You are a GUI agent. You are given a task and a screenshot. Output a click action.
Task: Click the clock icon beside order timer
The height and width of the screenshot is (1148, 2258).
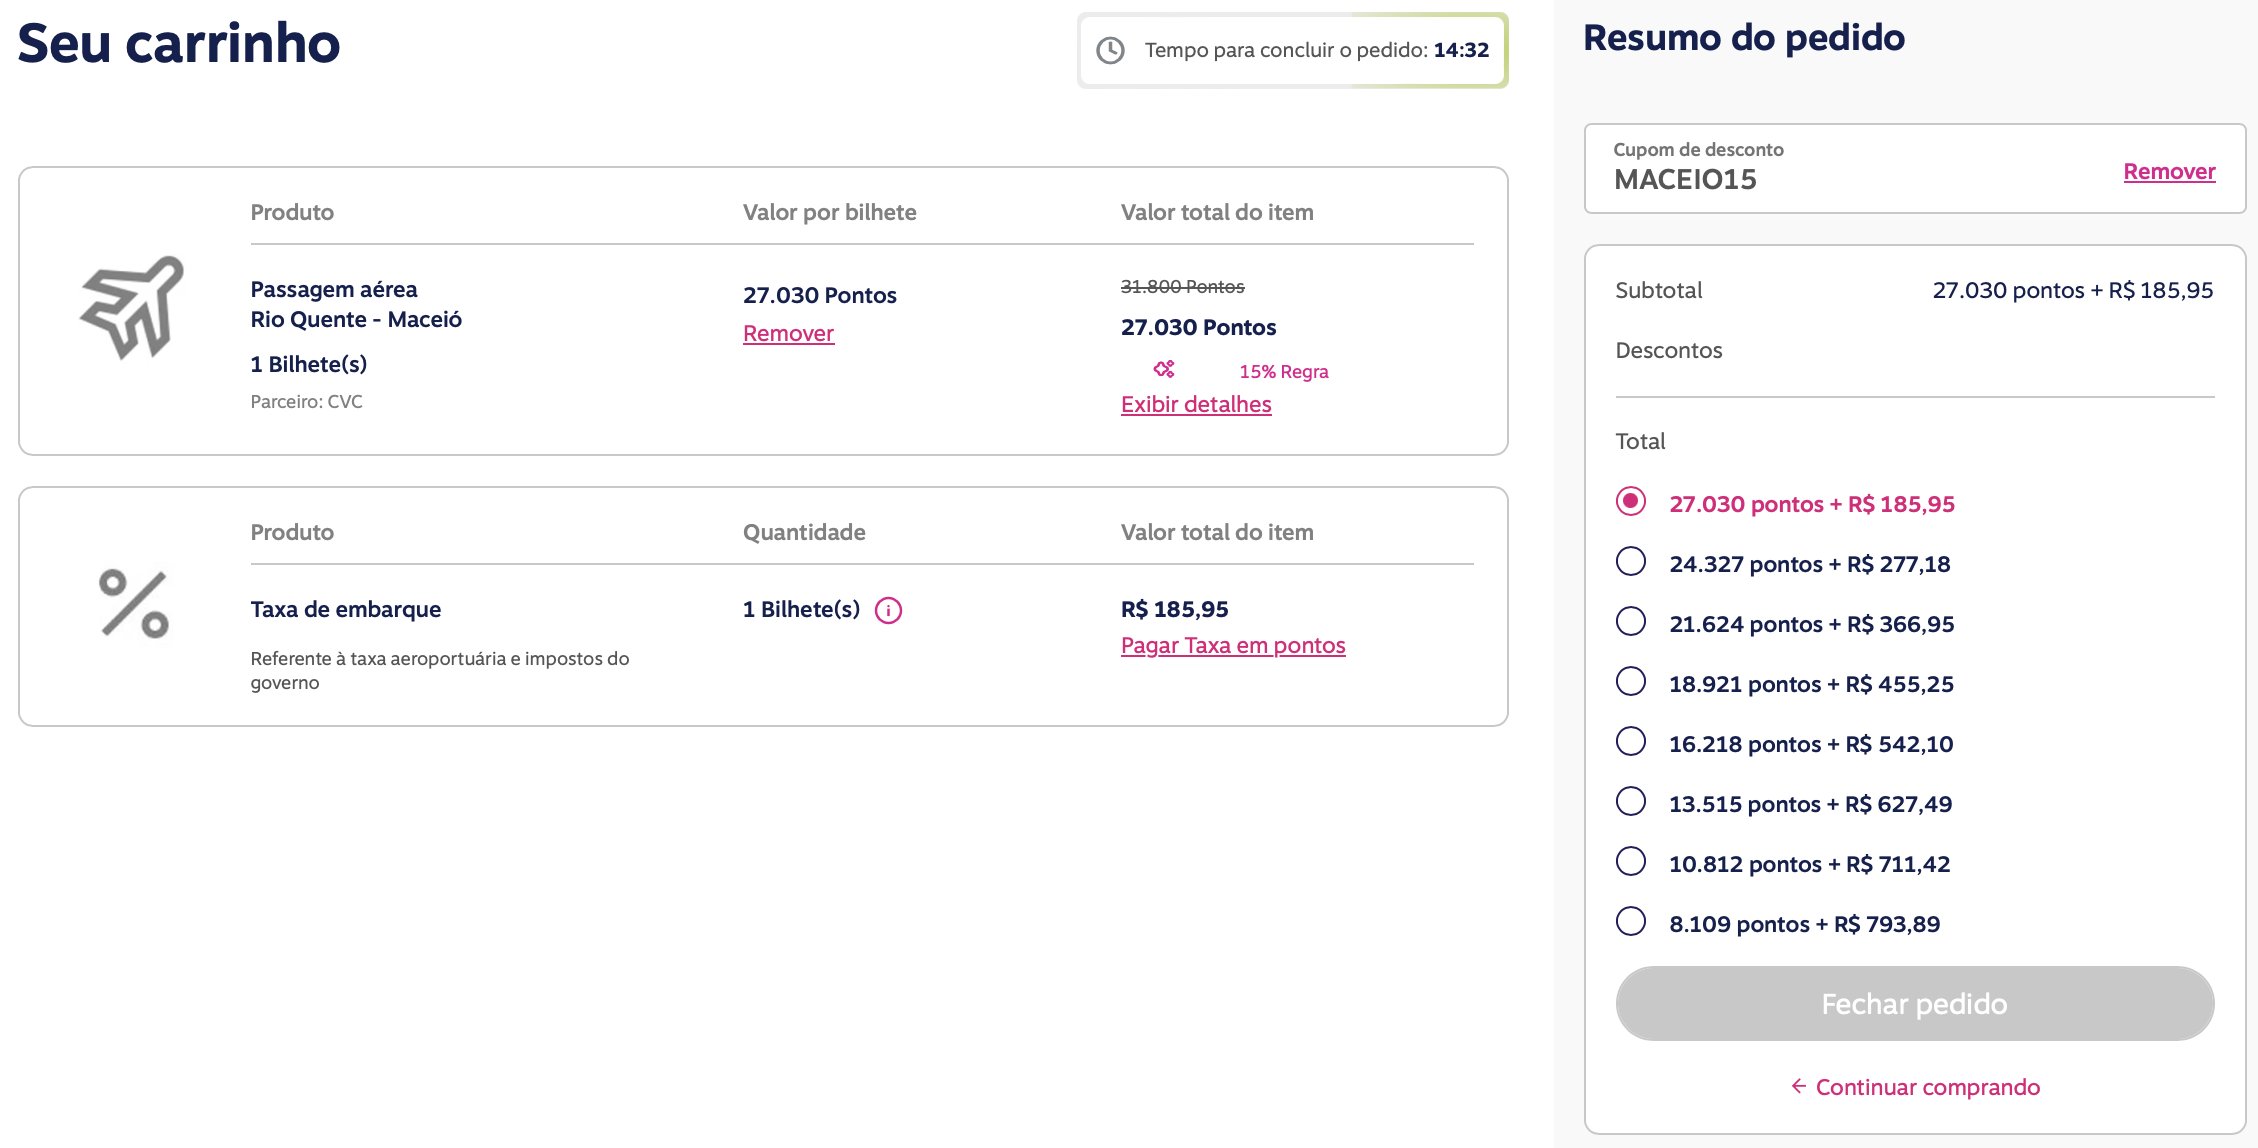tap(1110, 50)
